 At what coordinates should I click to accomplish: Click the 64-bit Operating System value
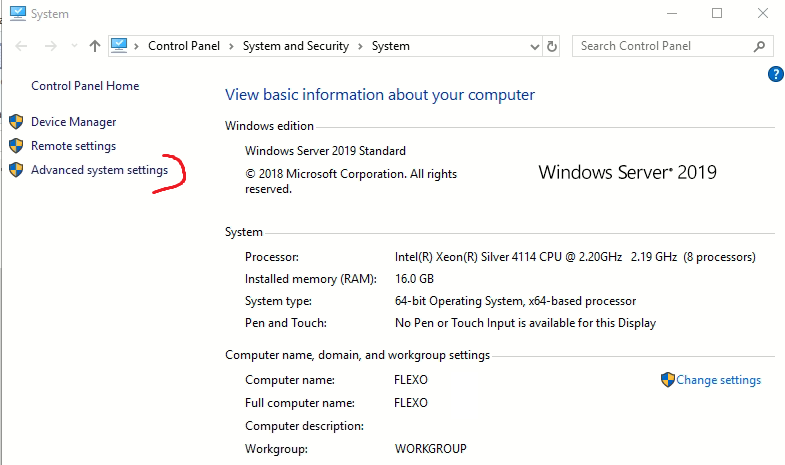click(x=515, y=301)
